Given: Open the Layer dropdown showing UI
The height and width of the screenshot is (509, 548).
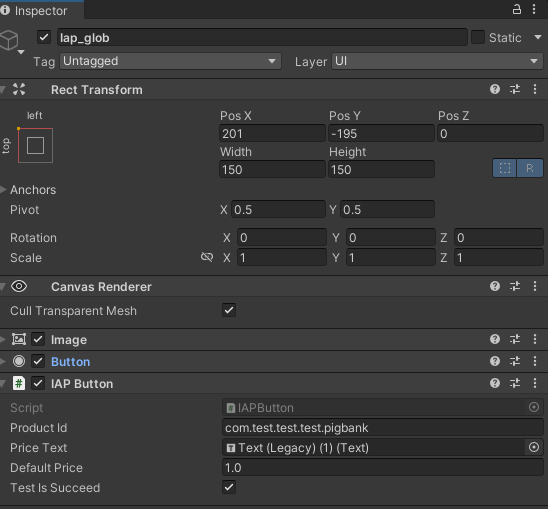Looking at the screenshot, I should (x=437, y=61).
